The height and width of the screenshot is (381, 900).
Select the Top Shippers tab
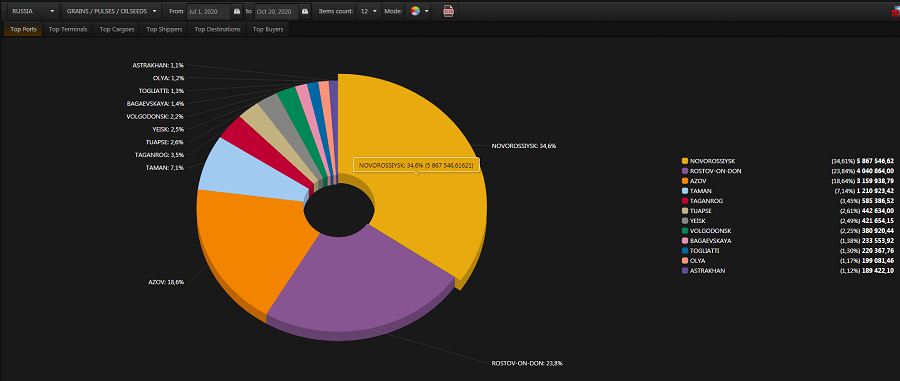pos(165,29)
